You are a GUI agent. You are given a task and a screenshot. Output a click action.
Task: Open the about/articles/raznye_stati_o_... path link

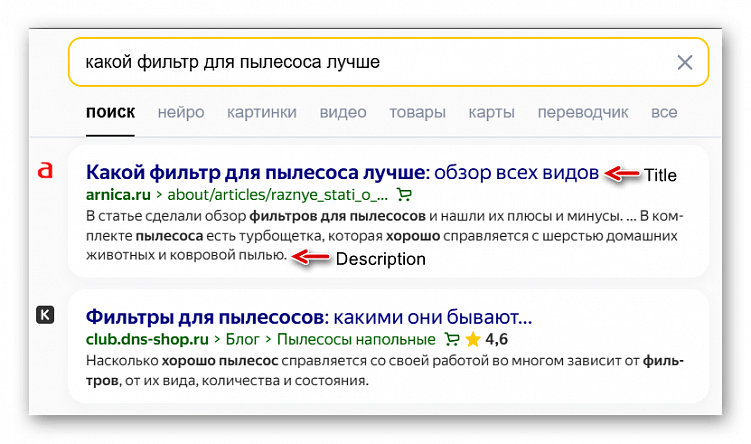(277, 194)
